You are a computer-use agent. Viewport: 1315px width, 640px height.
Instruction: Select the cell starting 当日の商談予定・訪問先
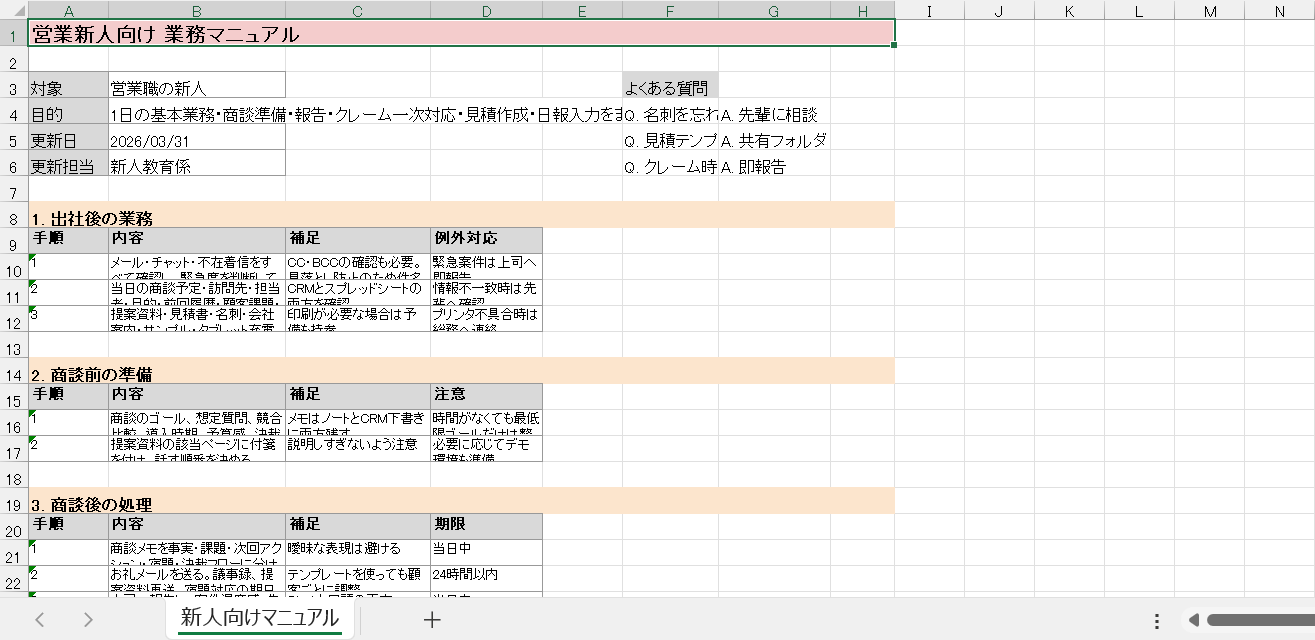197,293
